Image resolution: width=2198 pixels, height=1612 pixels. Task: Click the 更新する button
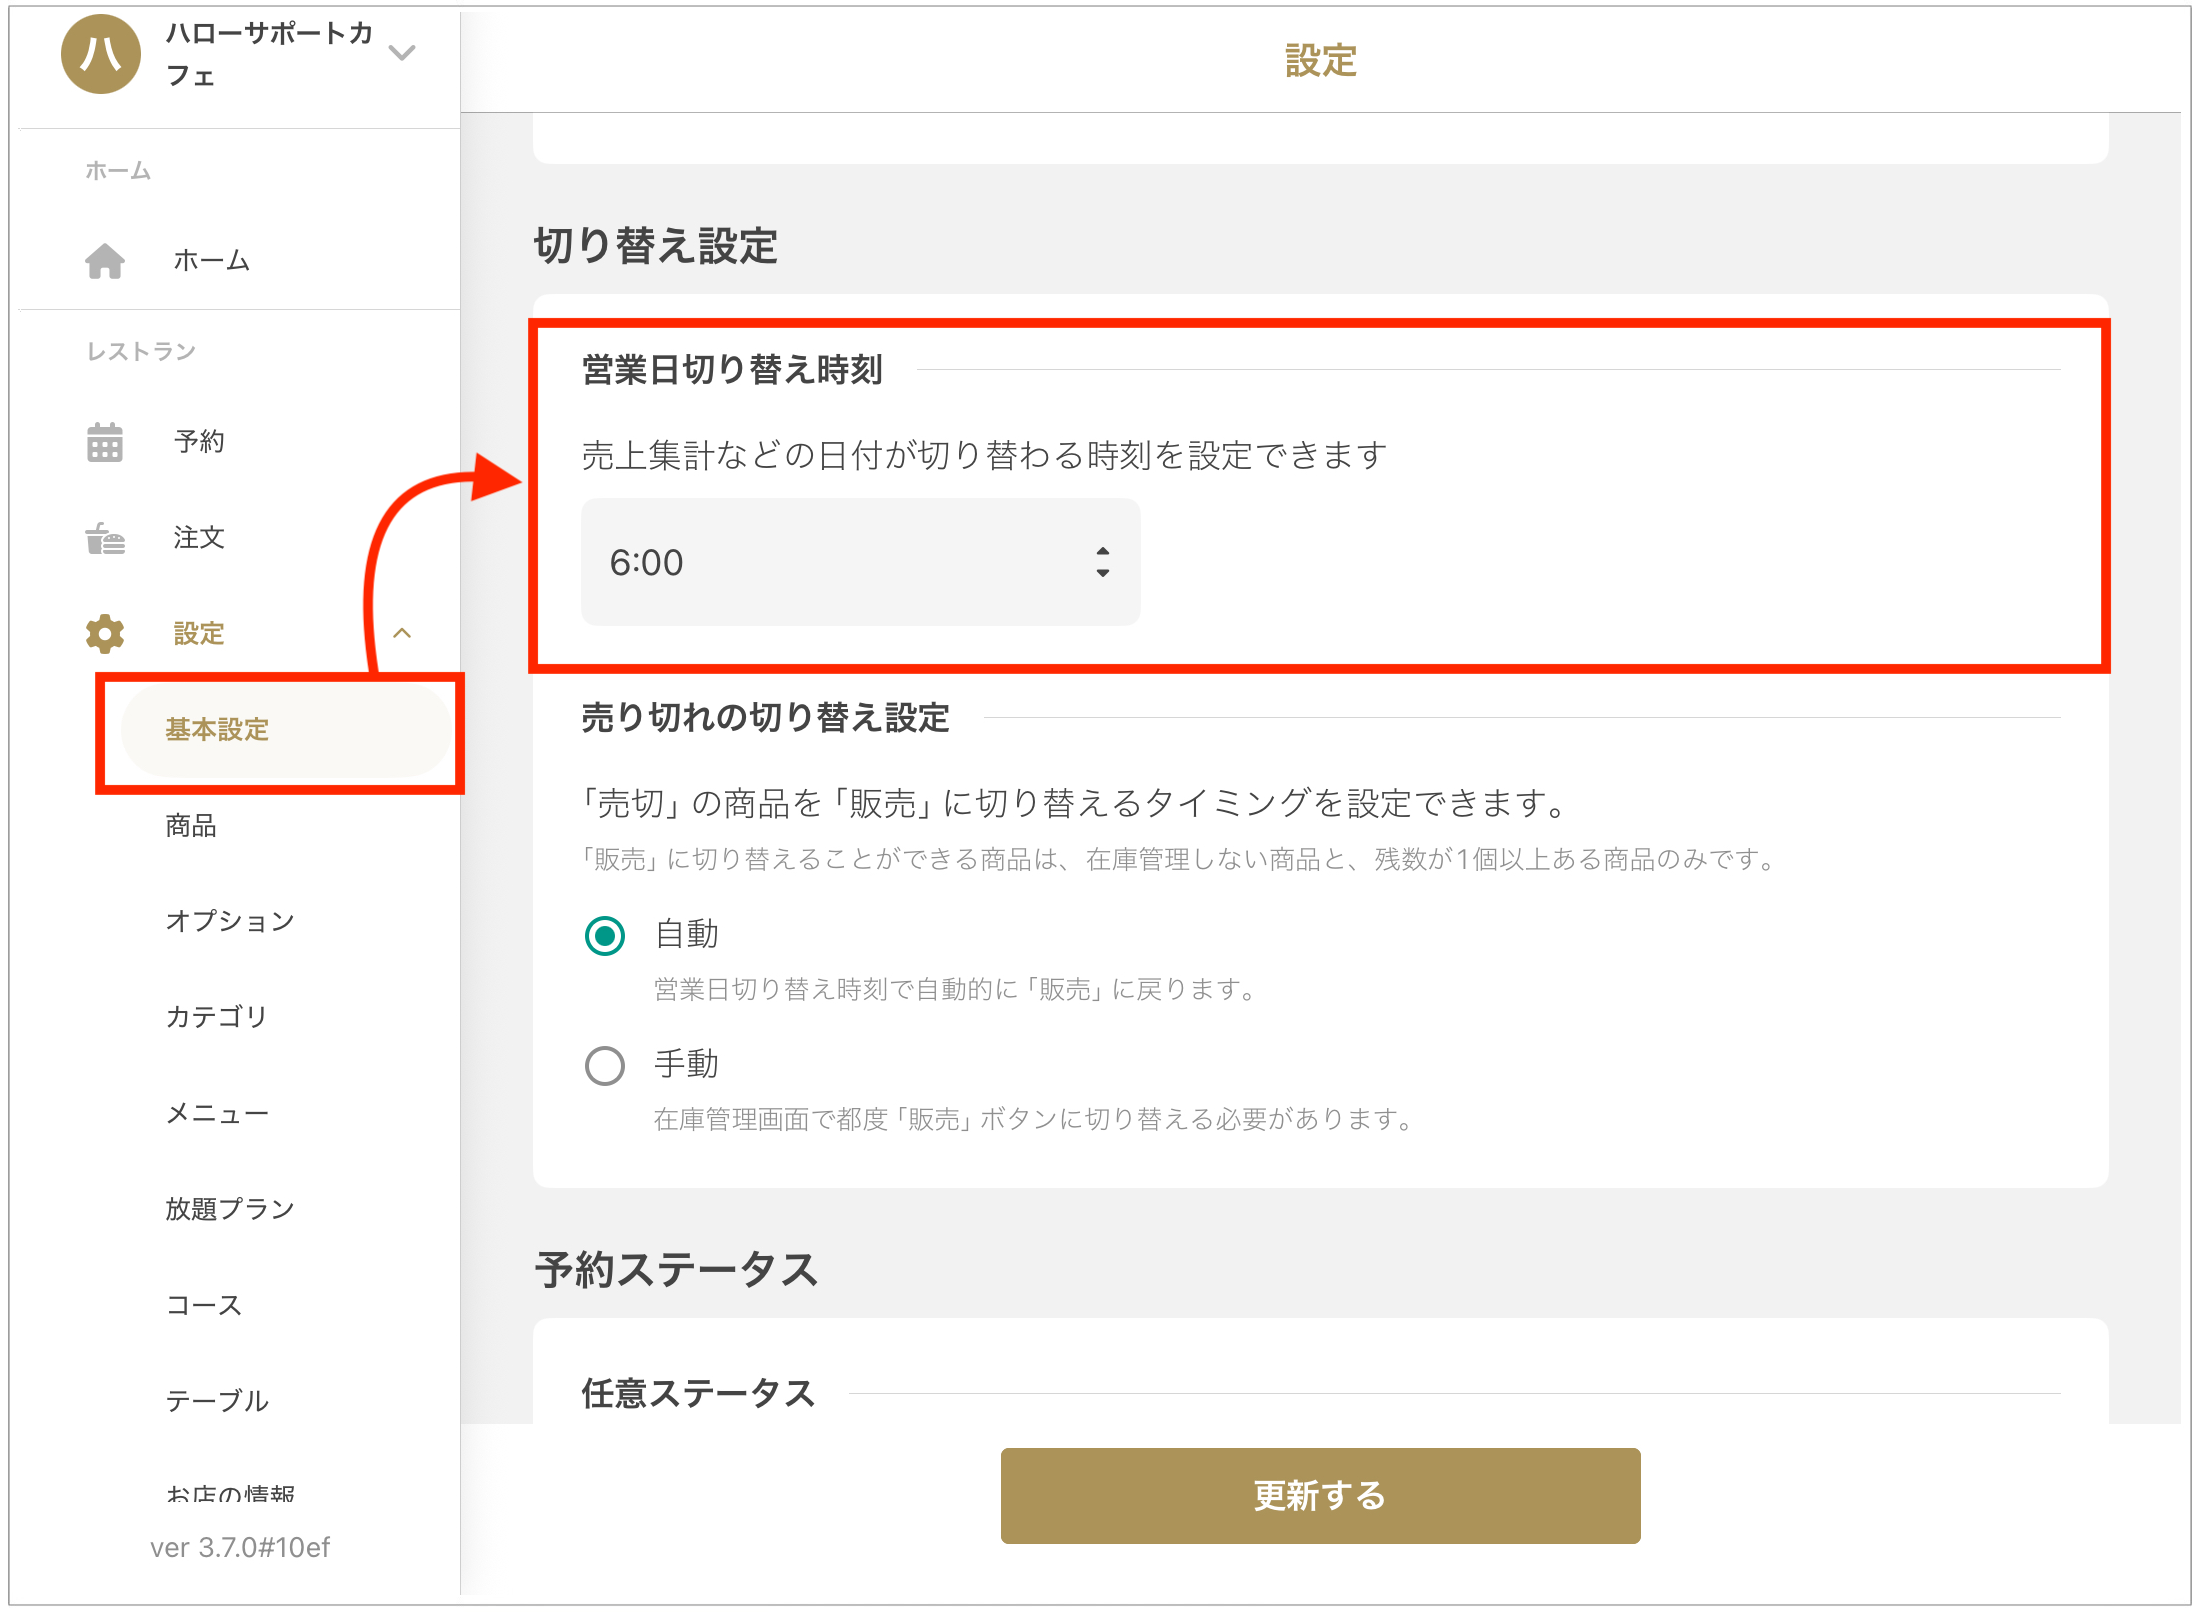(x=1320, y=1496)
